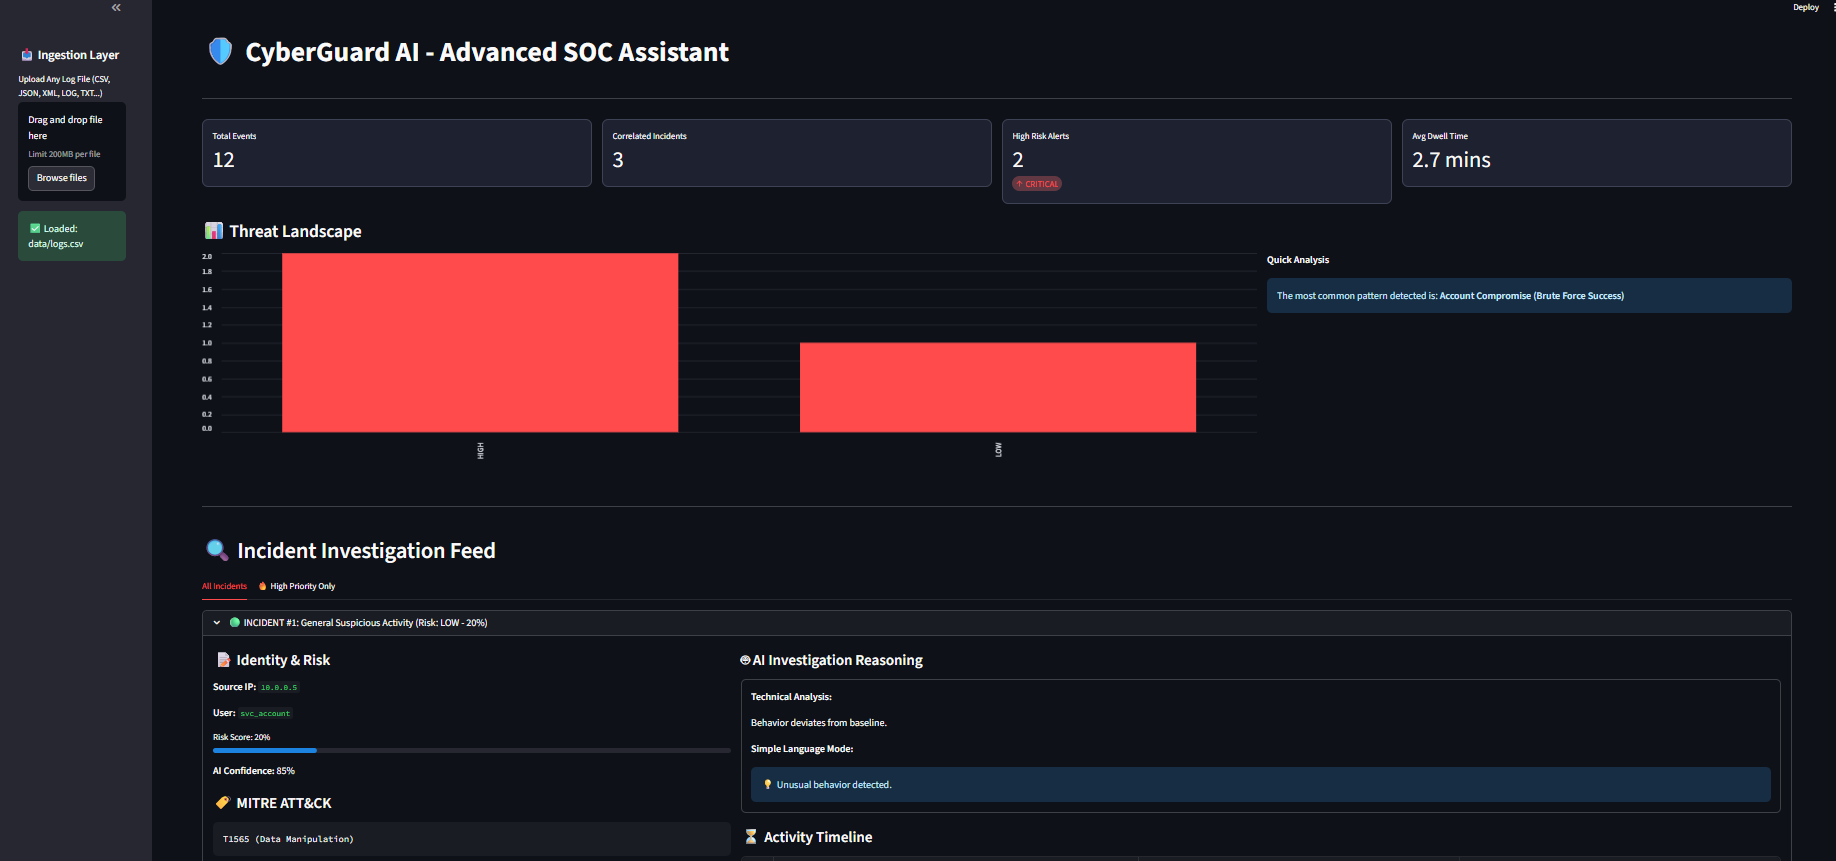Click the Limit 200MB per file note
Viewport: 1836px width, 861px height.
[x=64, y=154]
